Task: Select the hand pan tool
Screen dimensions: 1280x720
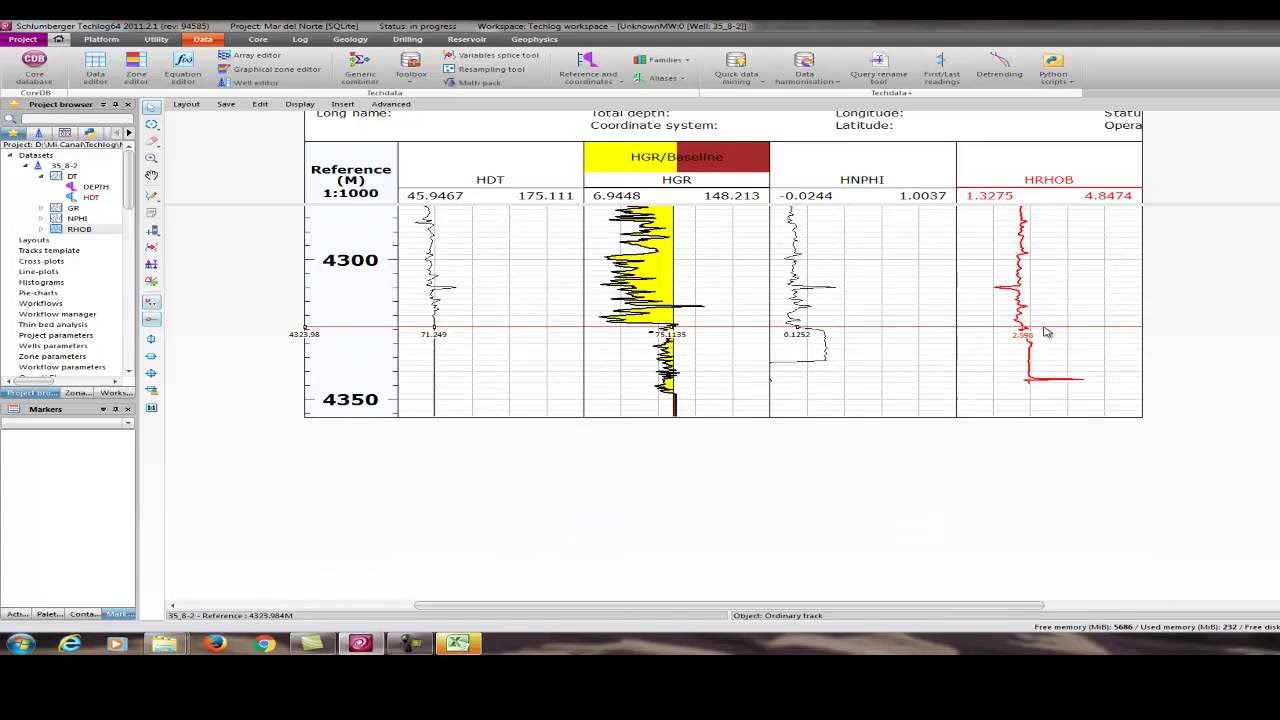Action: [151, 176]
